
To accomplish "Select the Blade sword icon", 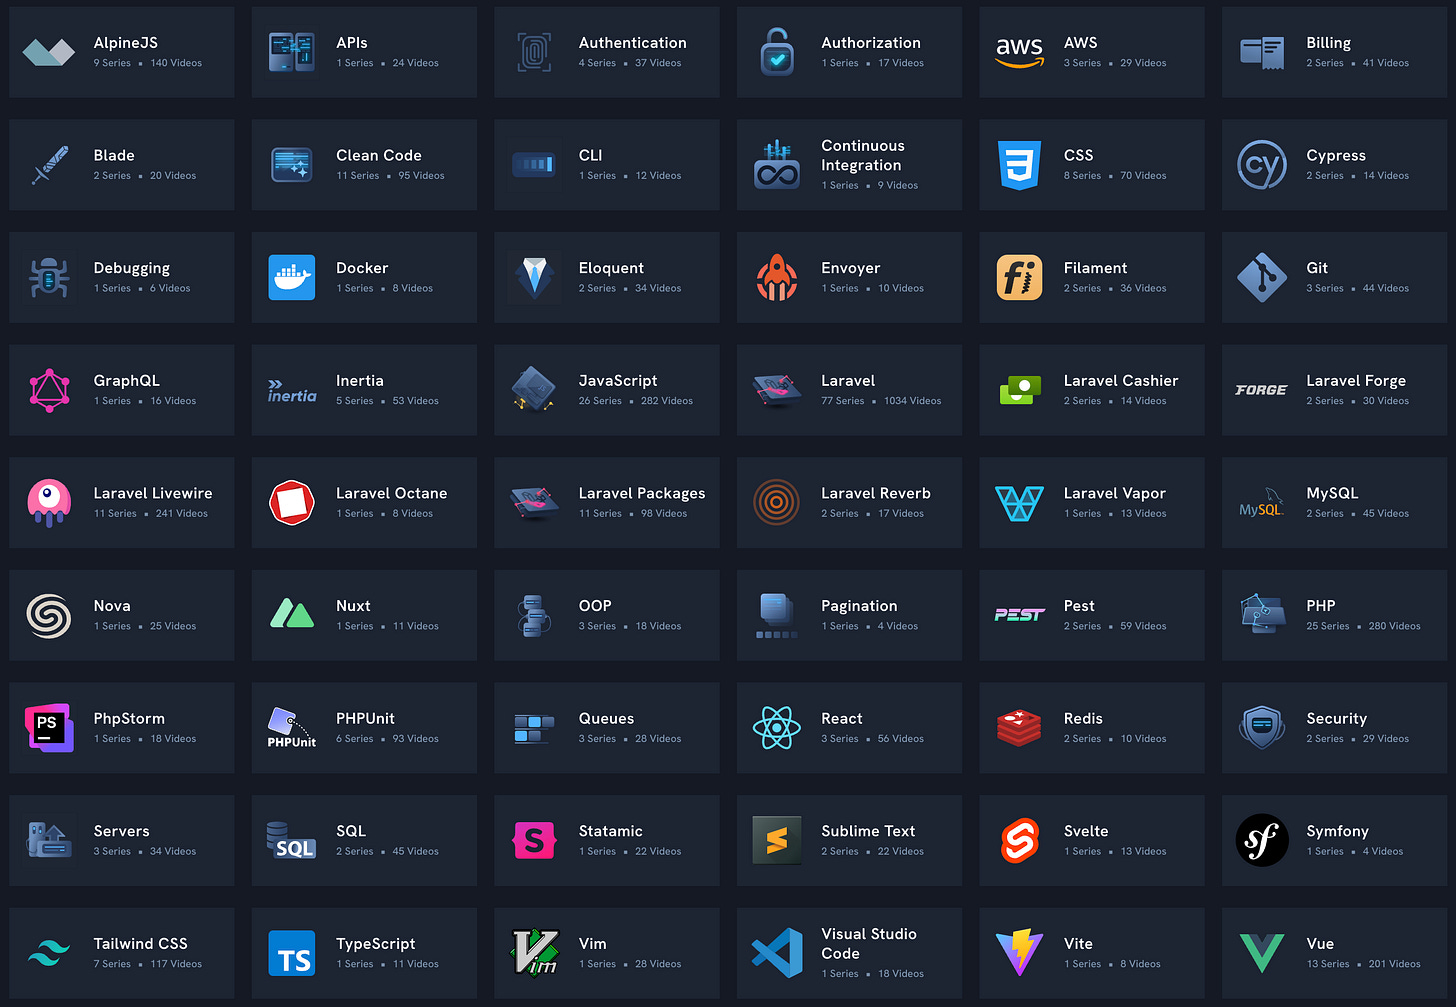I will (x=49, y=165).
